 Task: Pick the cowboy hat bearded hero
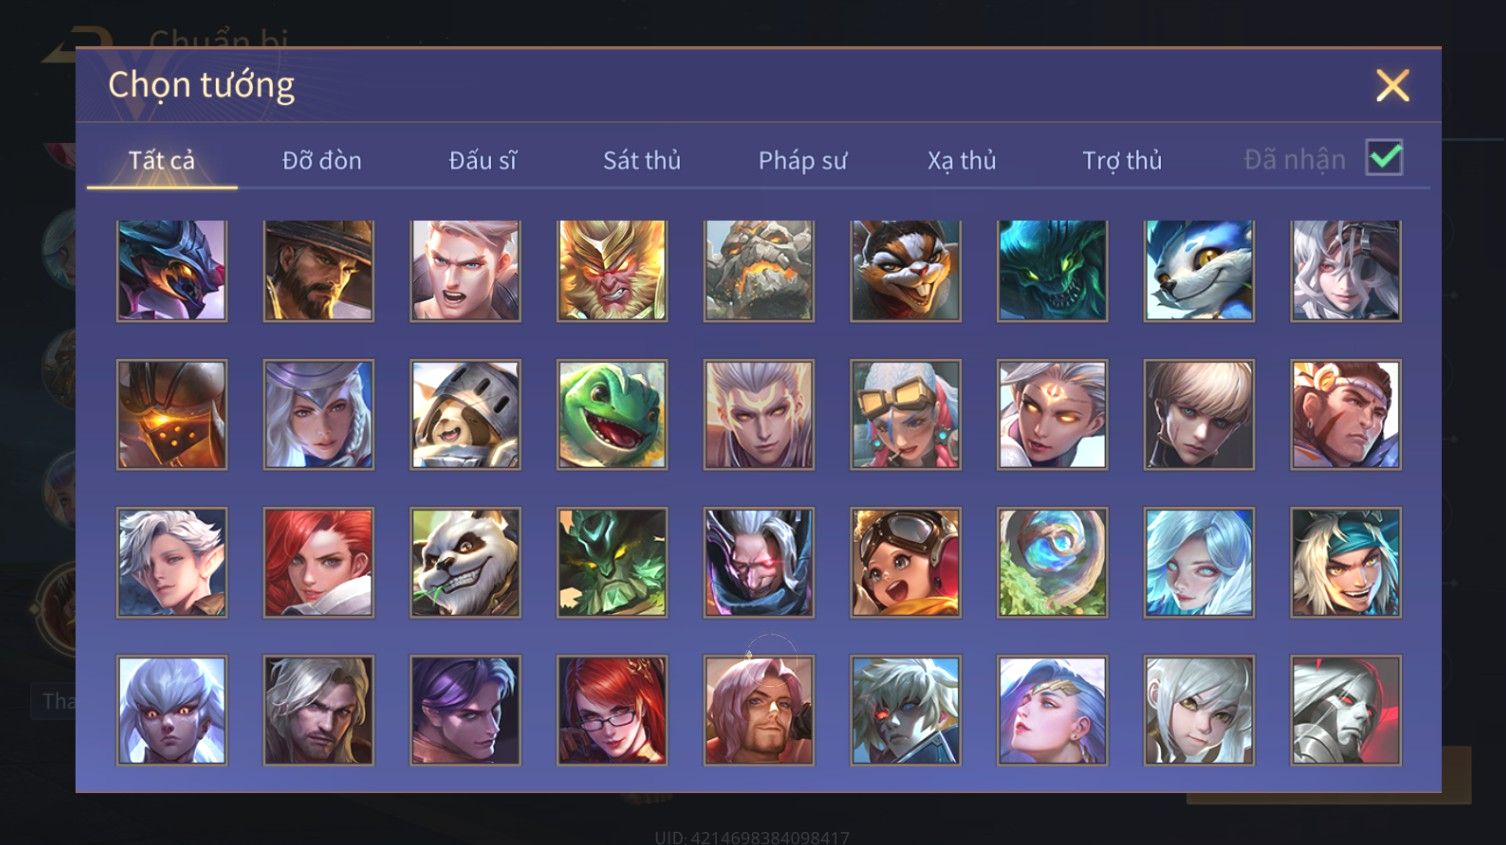click(319, 271)
